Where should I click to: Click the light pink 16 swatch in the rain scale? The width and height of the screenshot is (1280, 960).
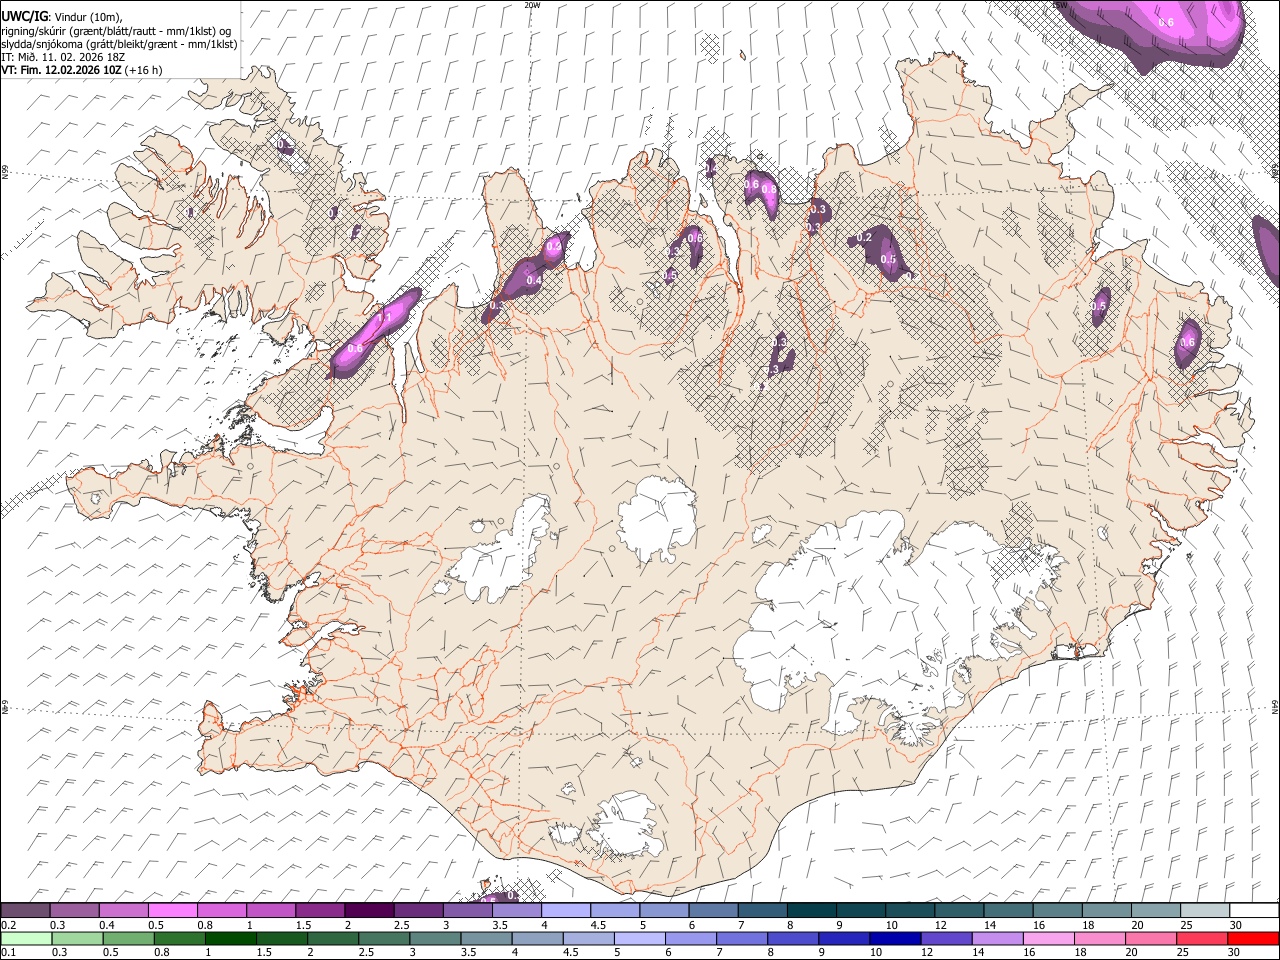[x=1048, y=938]
